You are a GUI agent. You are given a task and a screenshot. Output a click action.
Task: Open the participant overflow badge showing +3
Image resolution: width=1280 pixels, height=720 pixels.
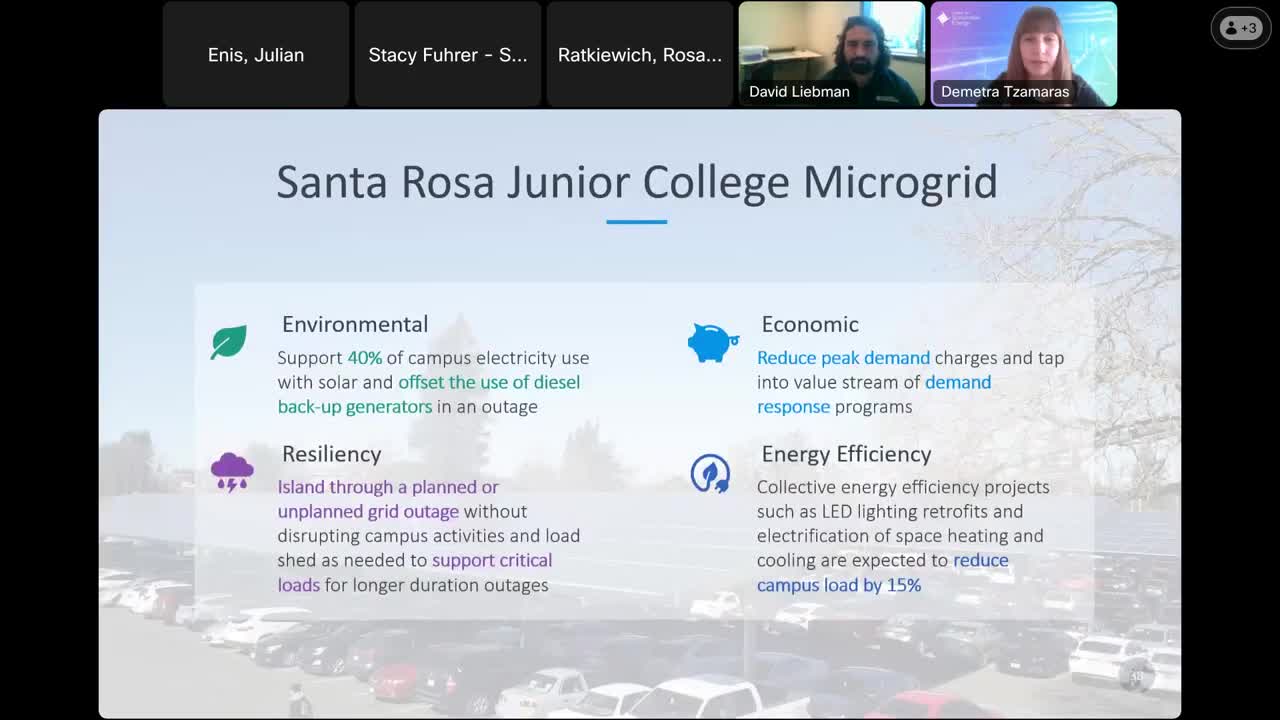(1240, 28)
